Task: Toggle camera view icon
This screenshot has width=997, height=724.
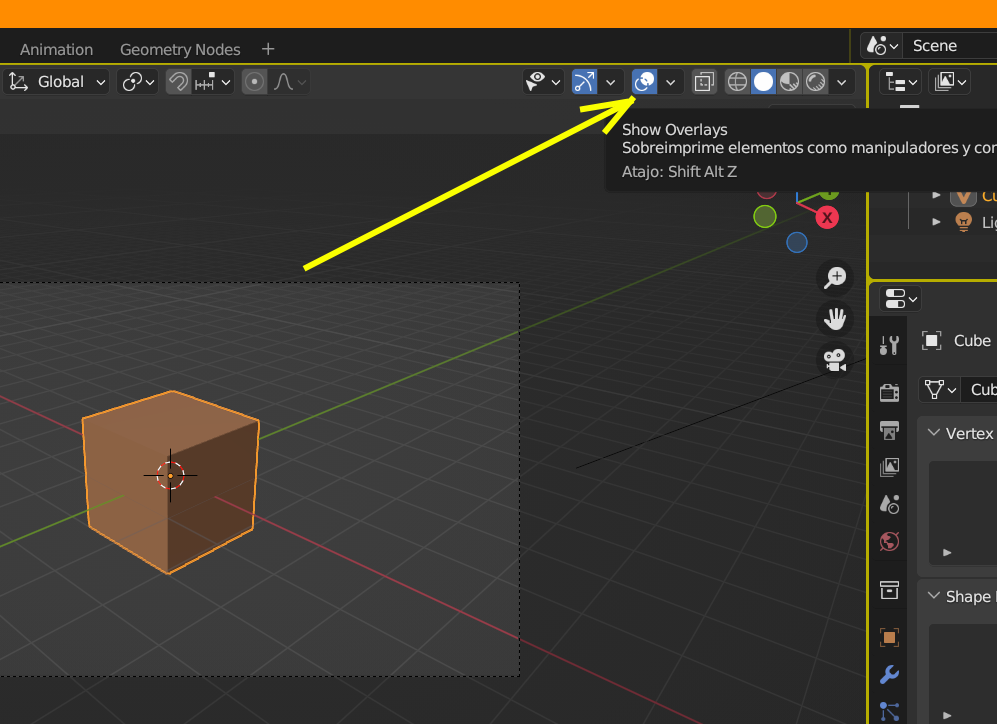Action: pos(834,360)
